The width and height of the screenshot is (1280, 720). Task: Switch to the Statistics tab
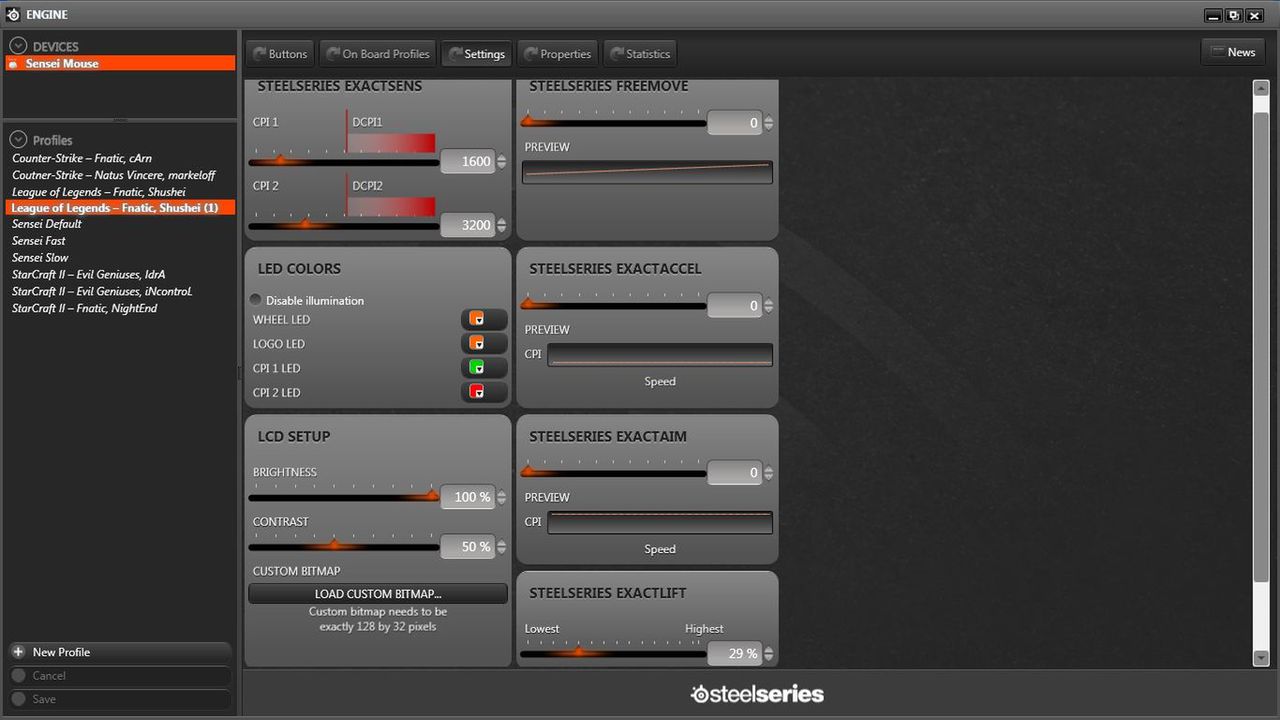[x=639, y=54]
